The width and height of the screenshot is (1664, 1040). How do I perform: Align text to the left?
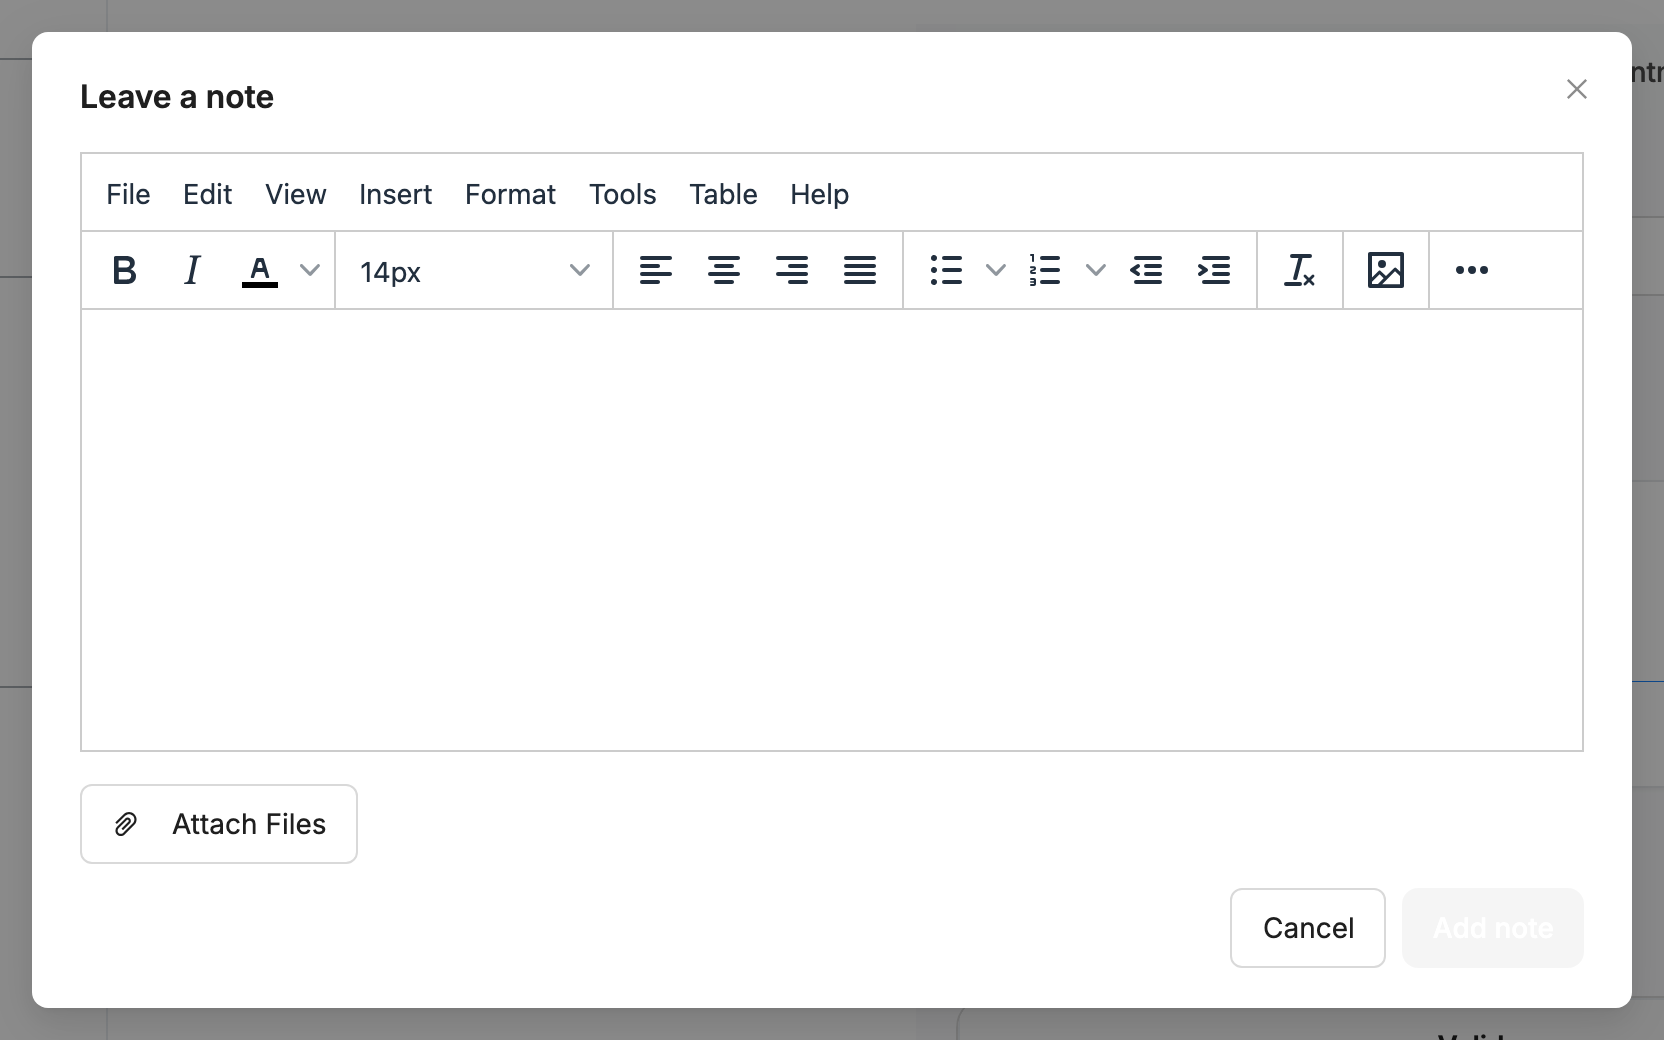[656, 270]
